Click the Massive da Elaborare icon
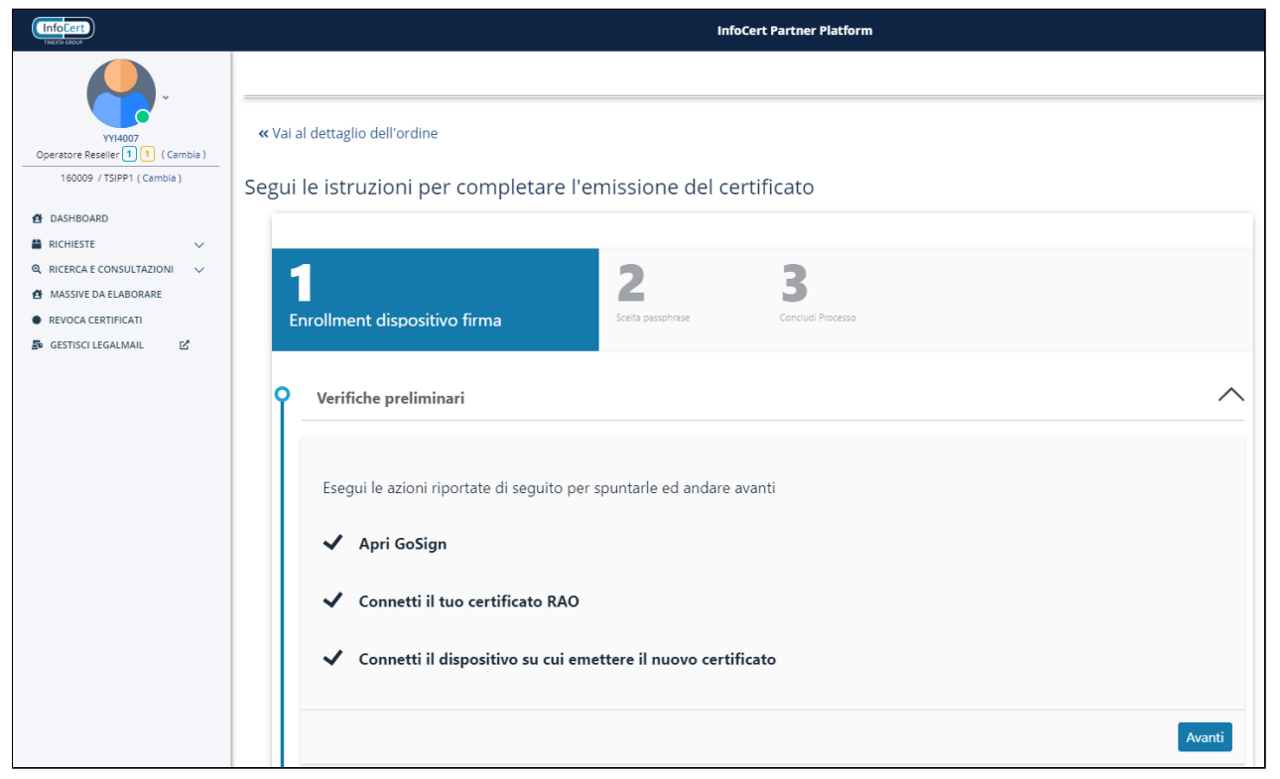Screen dimensions: 1280x779 click(38, 295)
